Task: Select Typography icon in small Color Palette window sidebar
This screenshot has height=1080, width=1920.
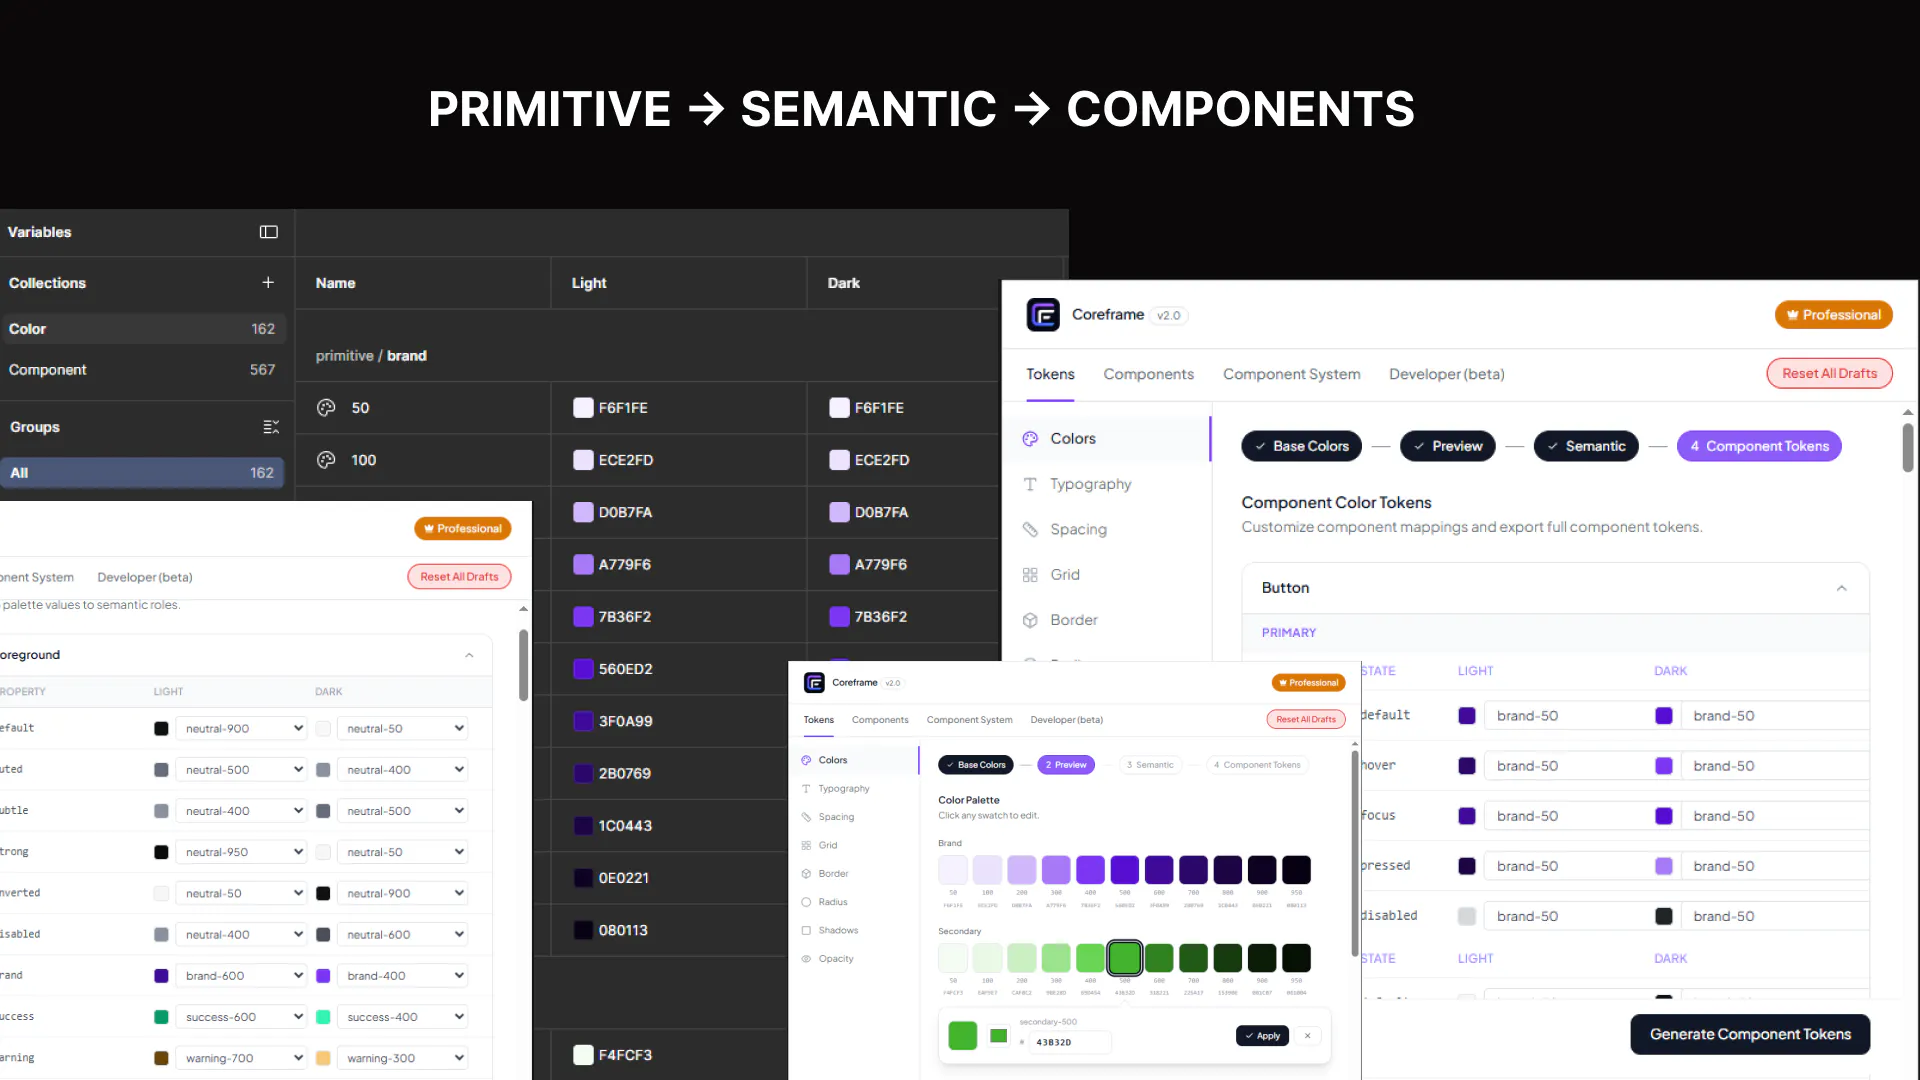Action: click(806, 789)
